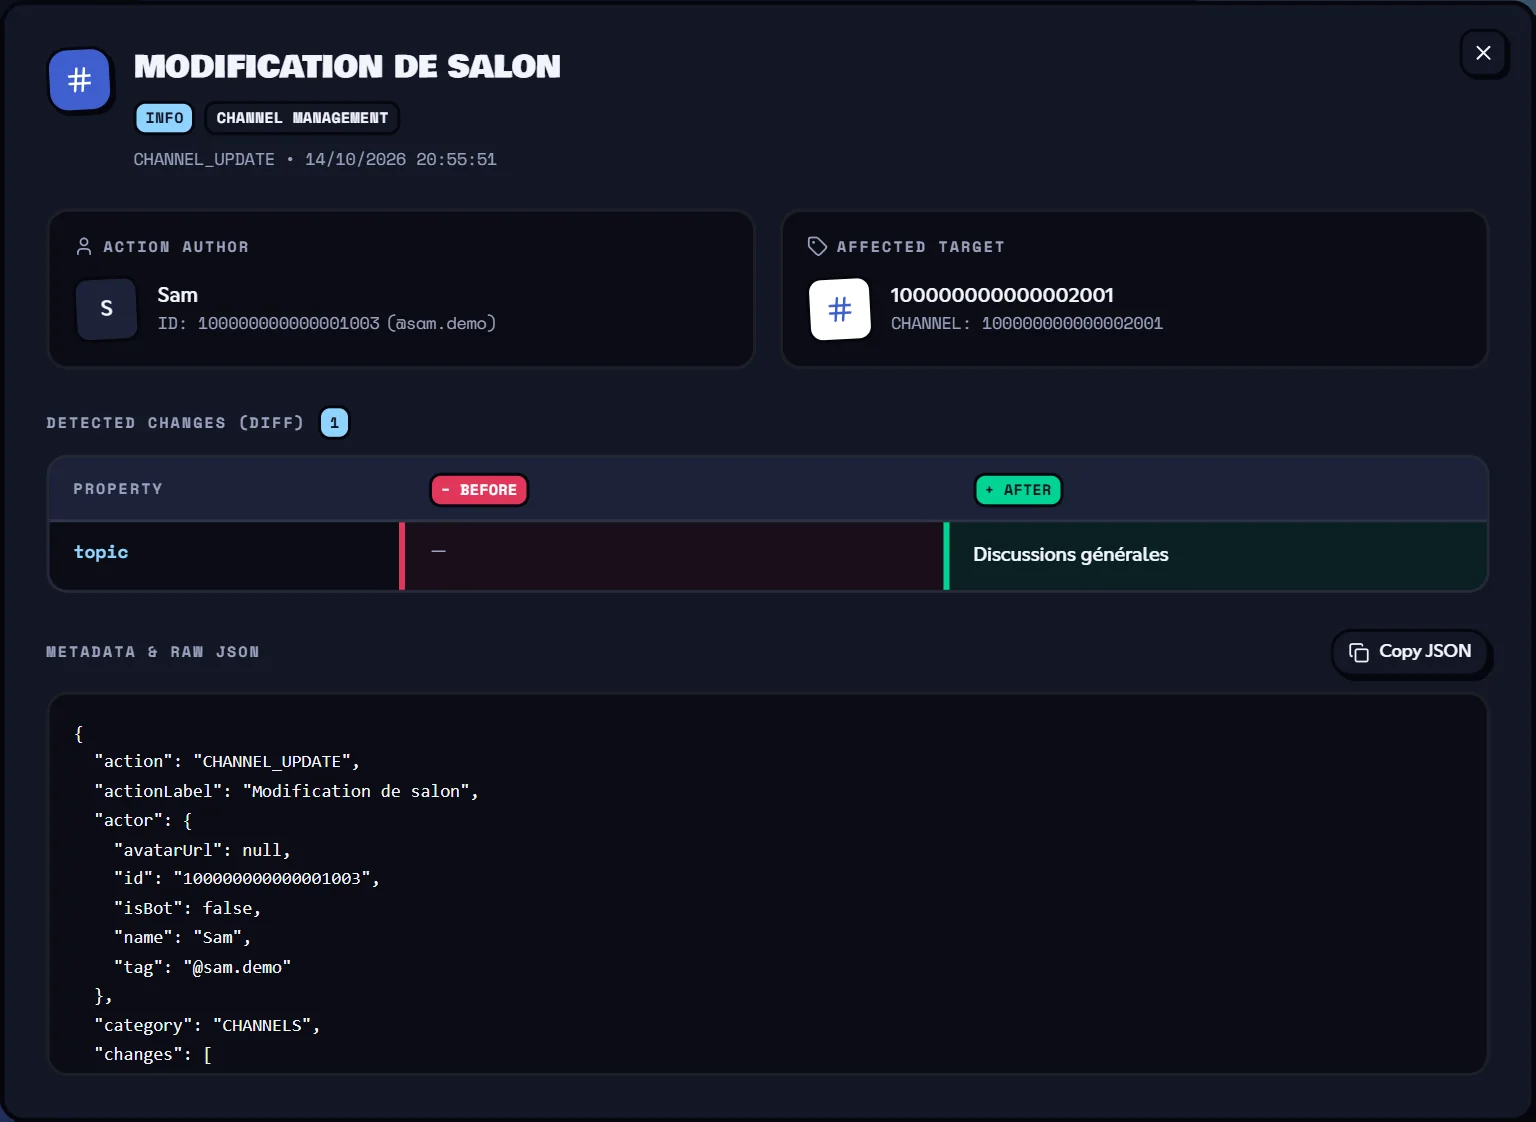Click the CHANNEL_UPDATE timestamp line
Screen dimensions: 1536x1122
tap(315, 160)
